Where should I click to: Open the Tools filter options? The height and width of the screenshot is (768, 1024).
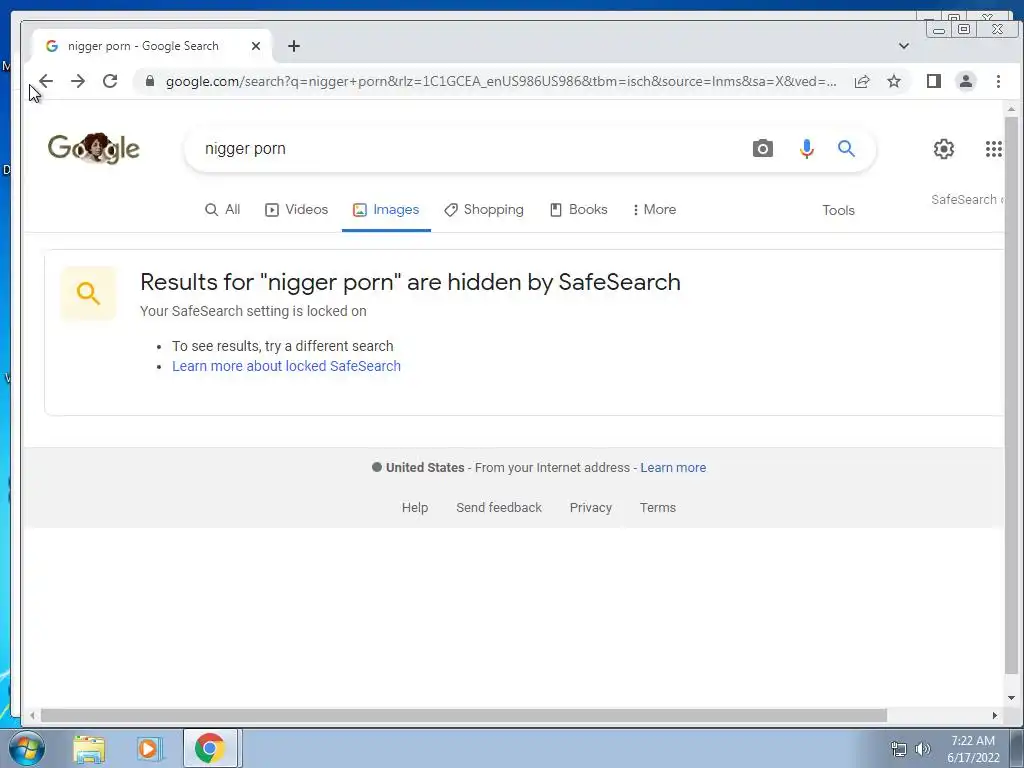(x=838, y=210)
